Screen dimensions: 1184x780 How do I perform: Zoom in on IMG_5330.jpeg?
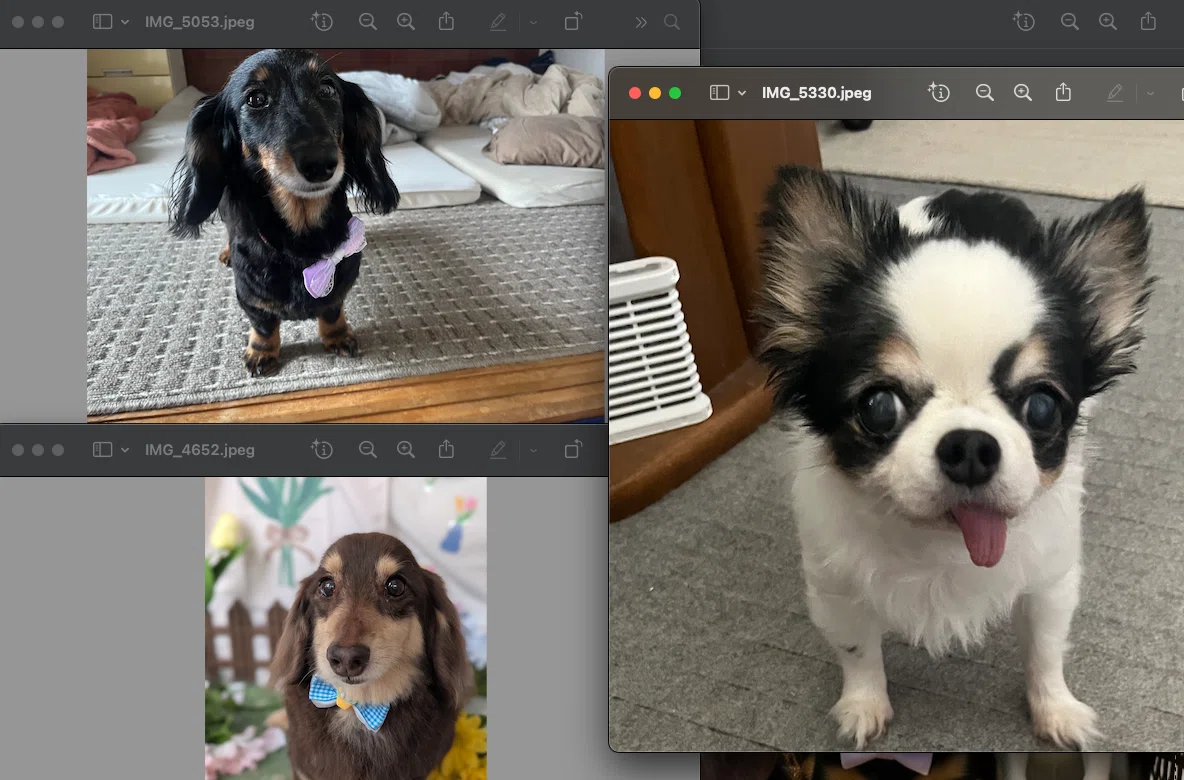tap(1023, 93)
